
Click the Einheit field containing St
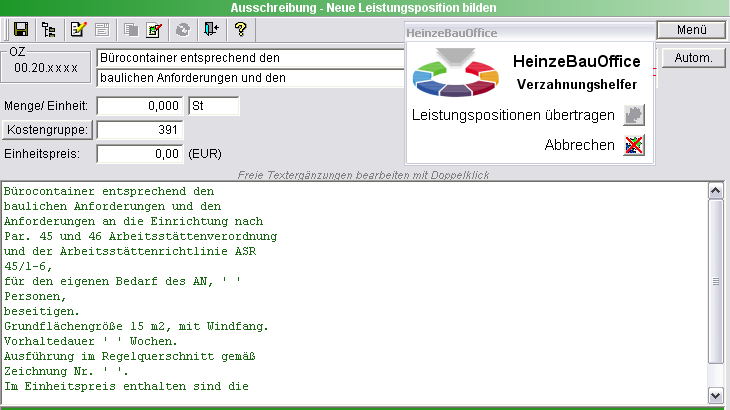[214, 106]
